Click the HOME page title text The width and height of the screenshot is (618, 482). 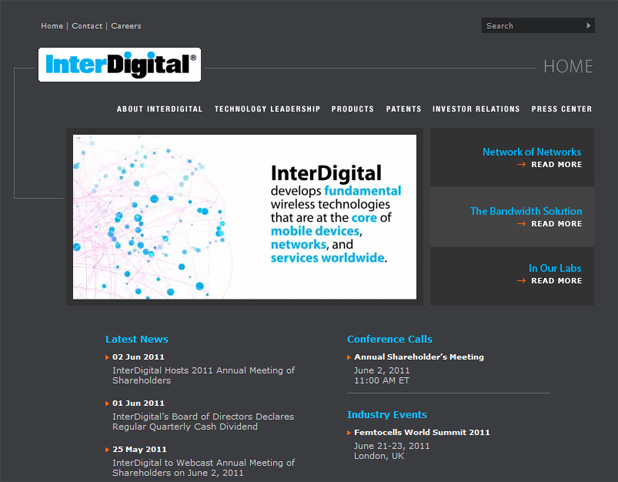[568, 67]
